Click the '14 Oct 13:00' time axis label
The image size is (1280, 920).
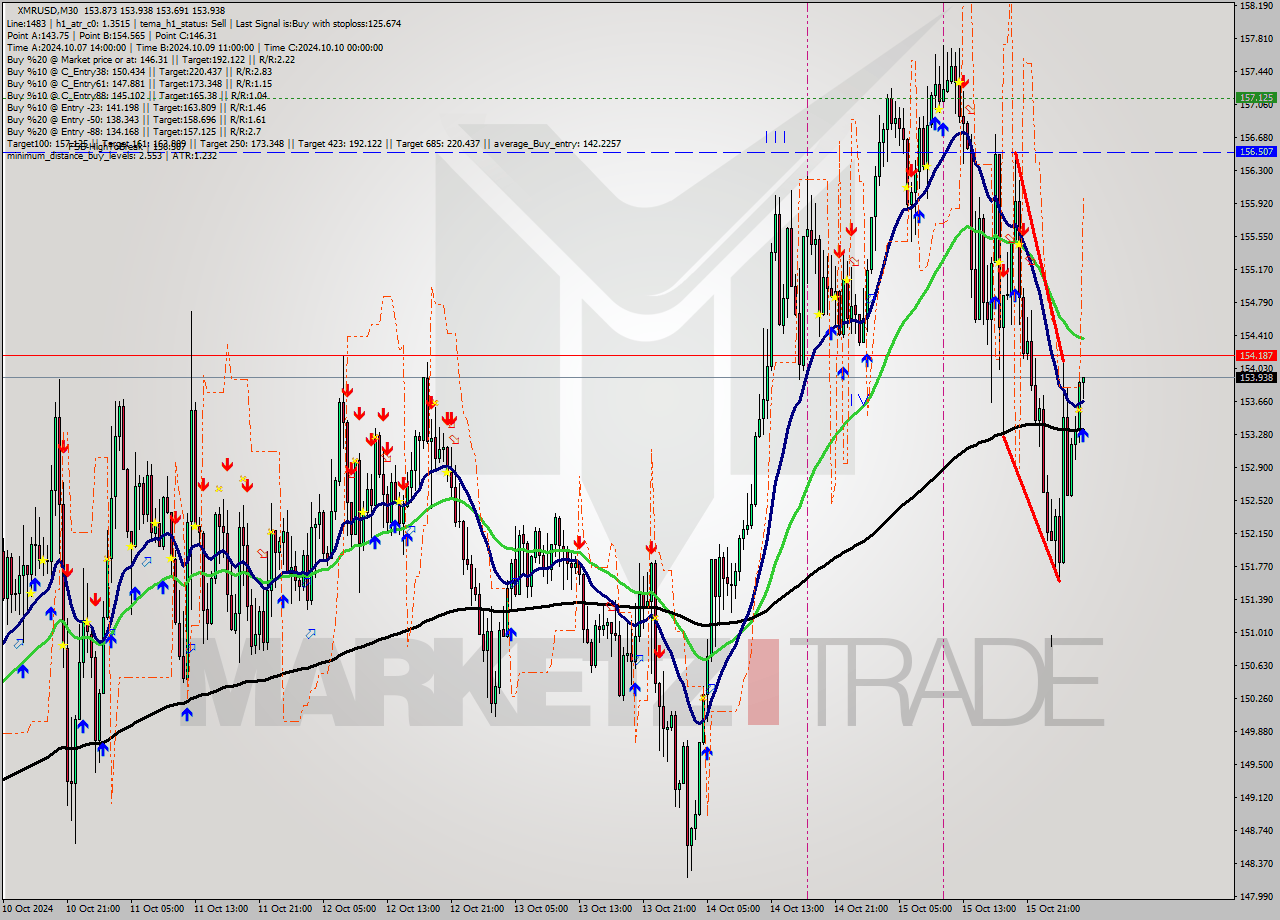pyautogui.click(x=797, y=909)
